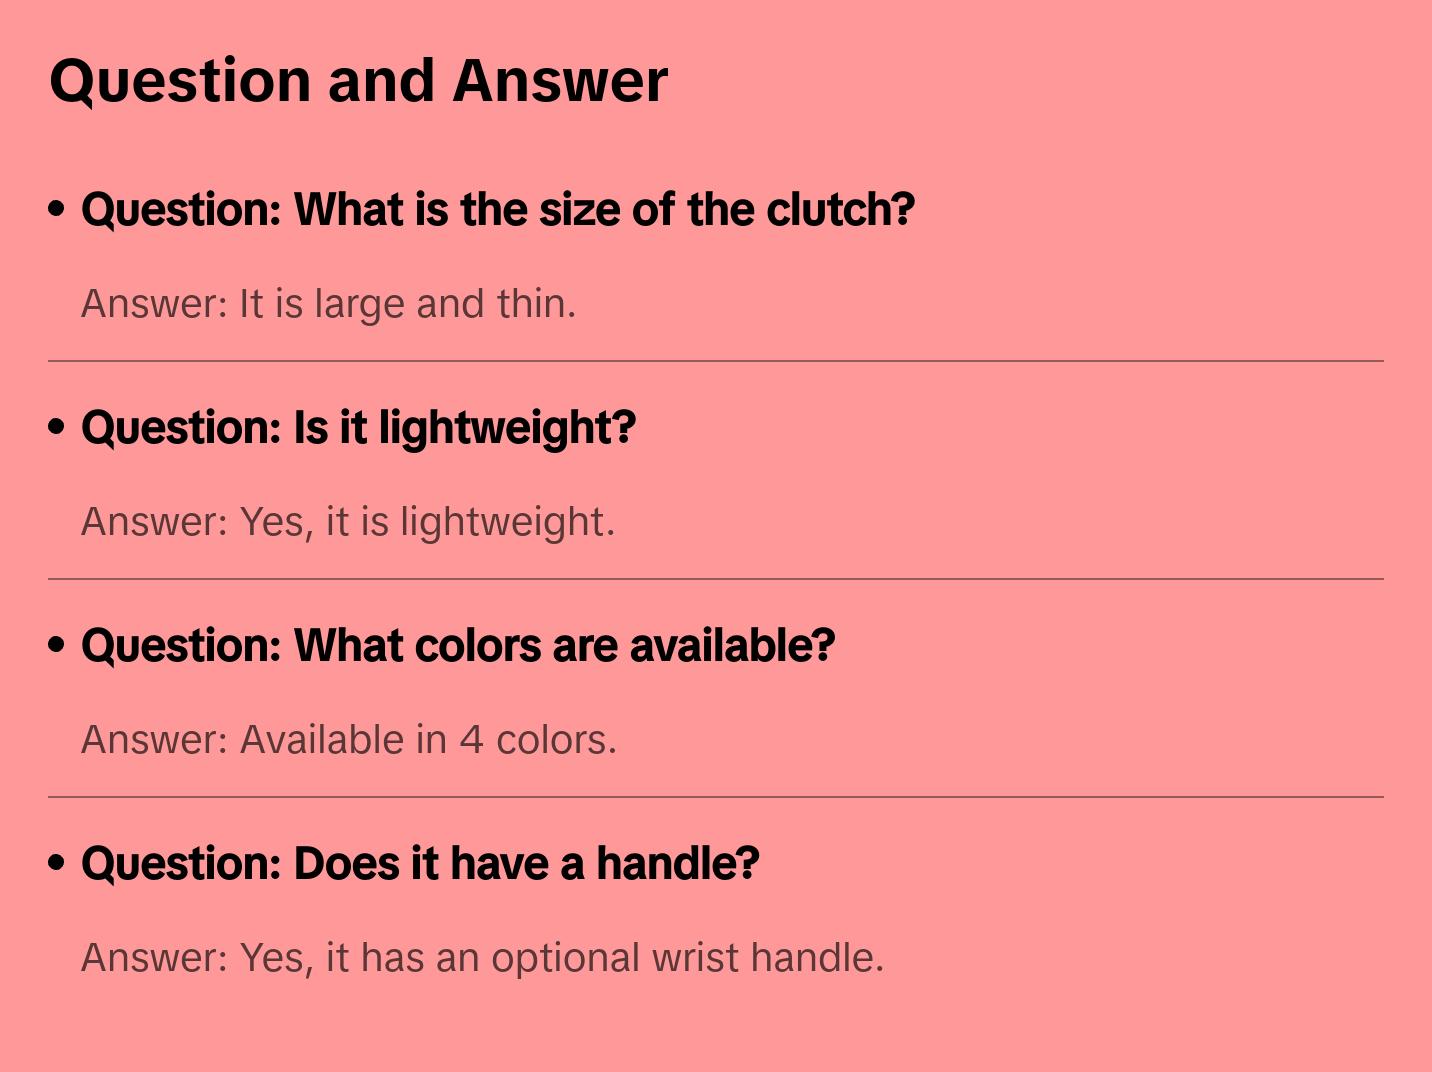The image size is (1432, 1072).
Task: Click the word "Question:" in the lightweight question
Action: (x=181, y=428)
